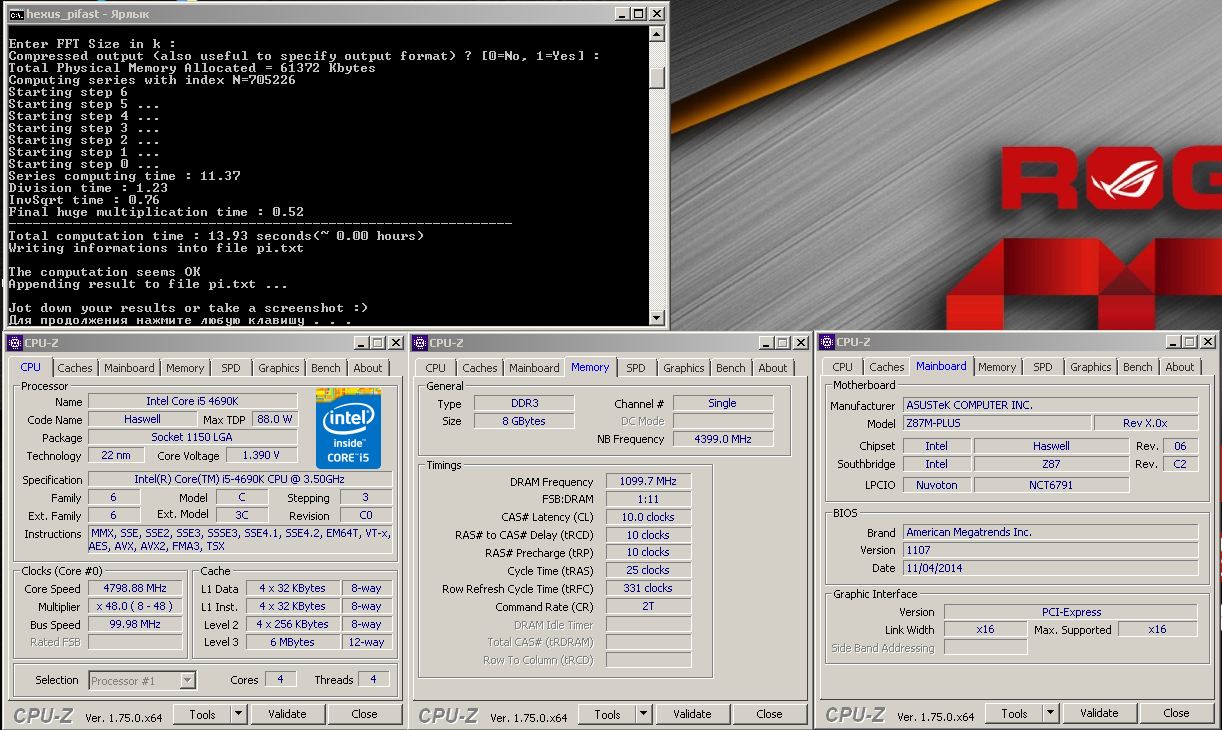
Task: Click the memory Type field DDR3
Action: tap(522, 403)
